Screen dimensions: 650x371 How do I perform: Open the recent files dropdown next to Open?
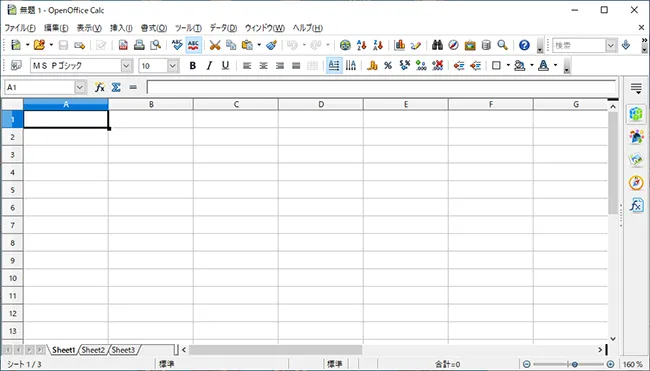point(51,45)
